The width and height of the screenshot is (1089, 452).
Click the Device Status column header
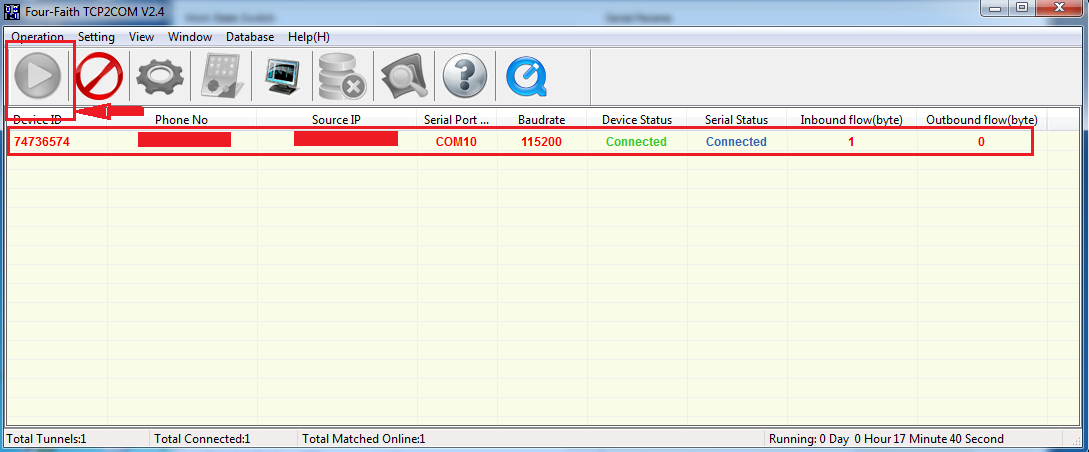click(x=637, y=119)
